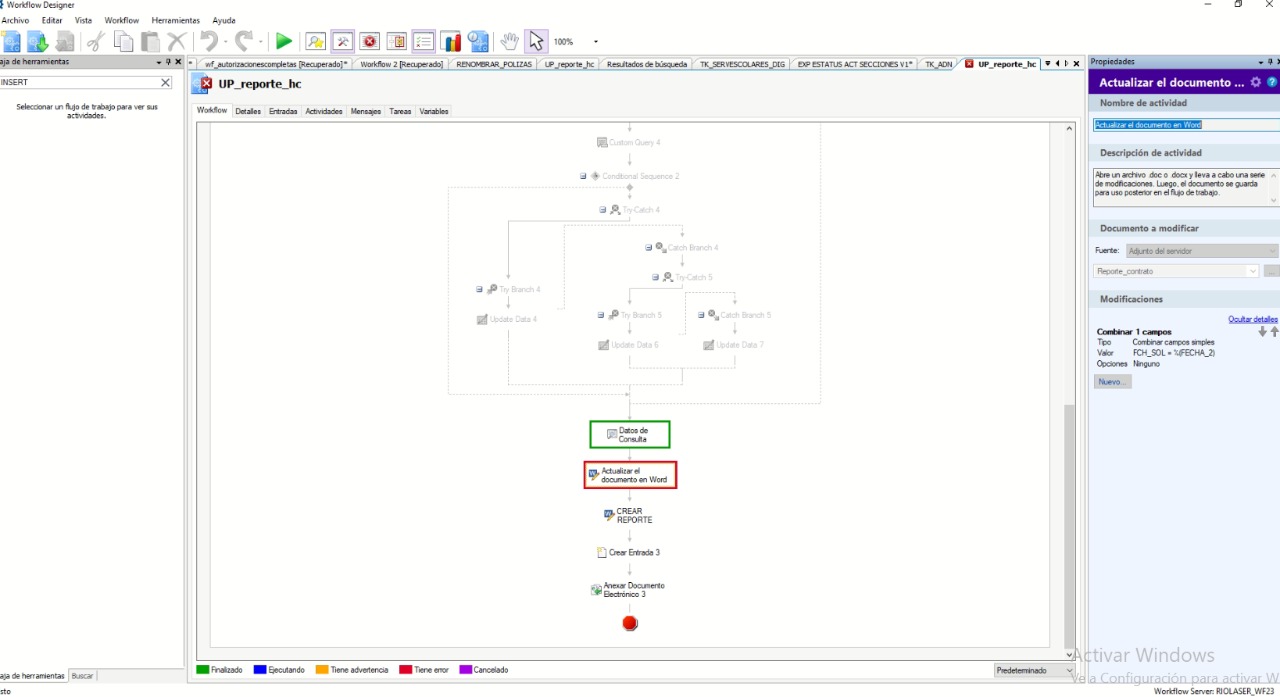1280x697 pixels.
Task: Click the Nuevo... button
Action: [x=1111, y=382]
